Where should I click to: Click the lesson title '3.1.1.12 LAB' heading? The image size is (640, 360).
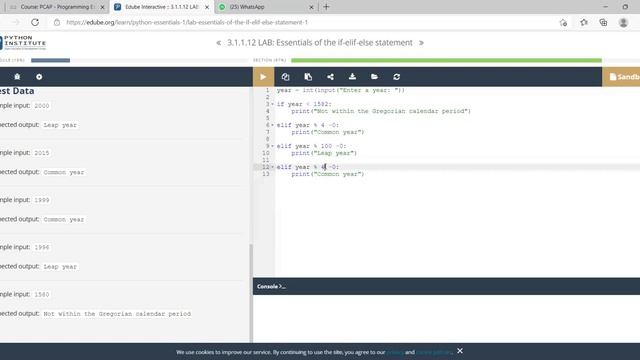tap(320, 42)
